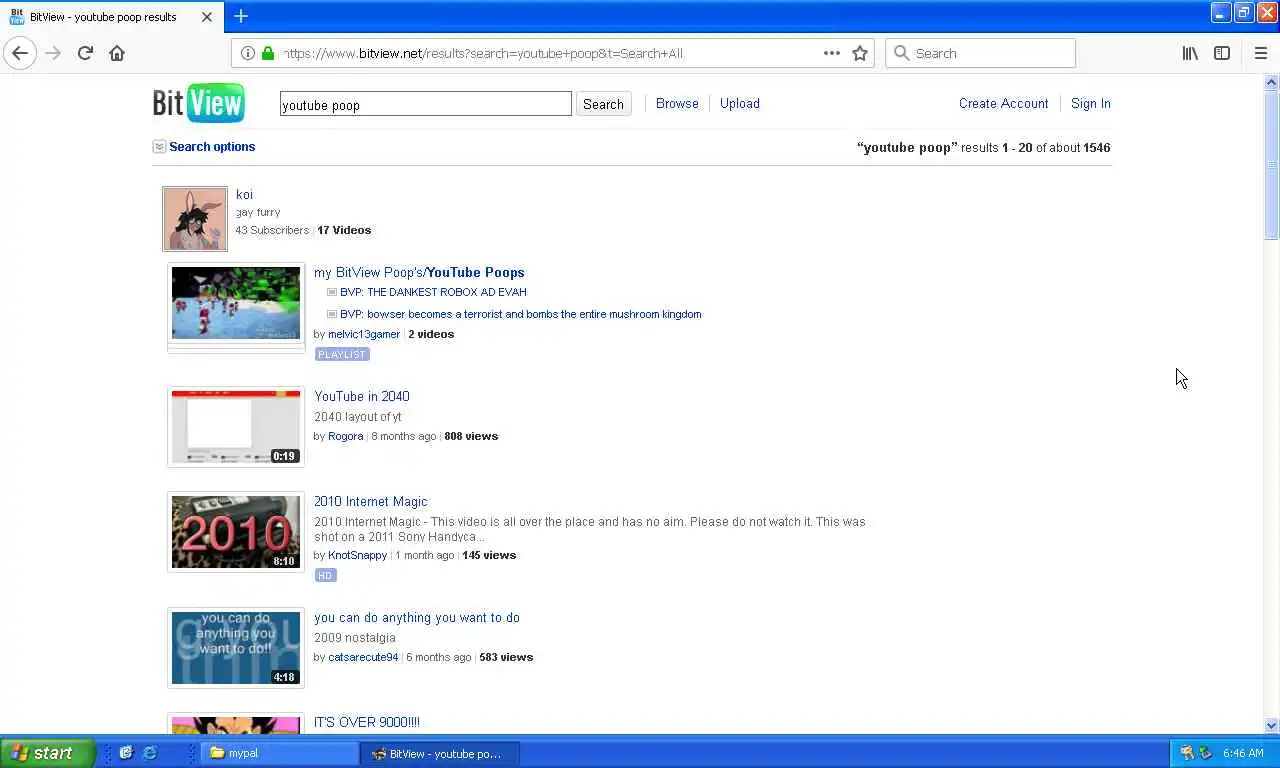1280x768 pixels.
Task: Go back with the browser back arrow
Action: pos(20,53)
